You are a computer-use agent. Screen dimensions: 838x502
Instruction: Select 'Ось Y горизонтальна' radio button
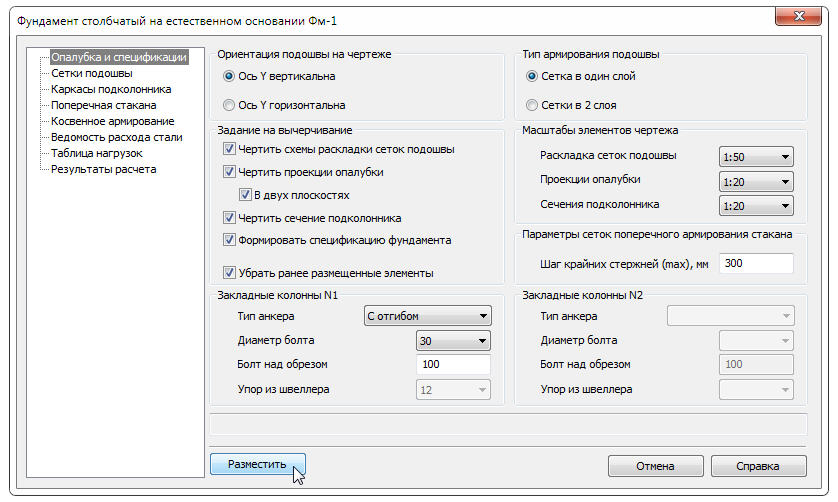click(230, 105)
